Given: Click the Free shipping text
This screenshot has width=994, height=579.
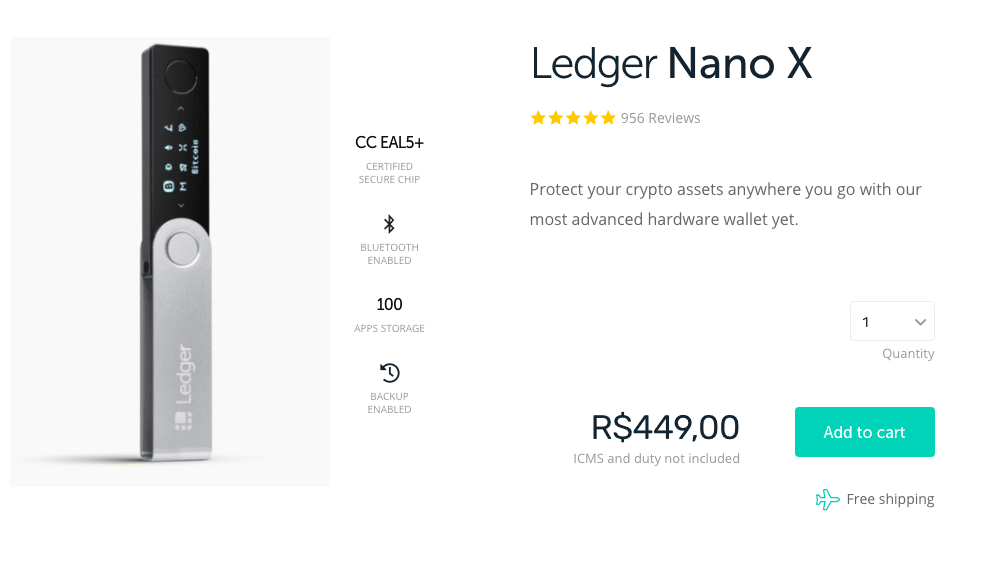Looking at the screenshot, I should tap(890, 499).
